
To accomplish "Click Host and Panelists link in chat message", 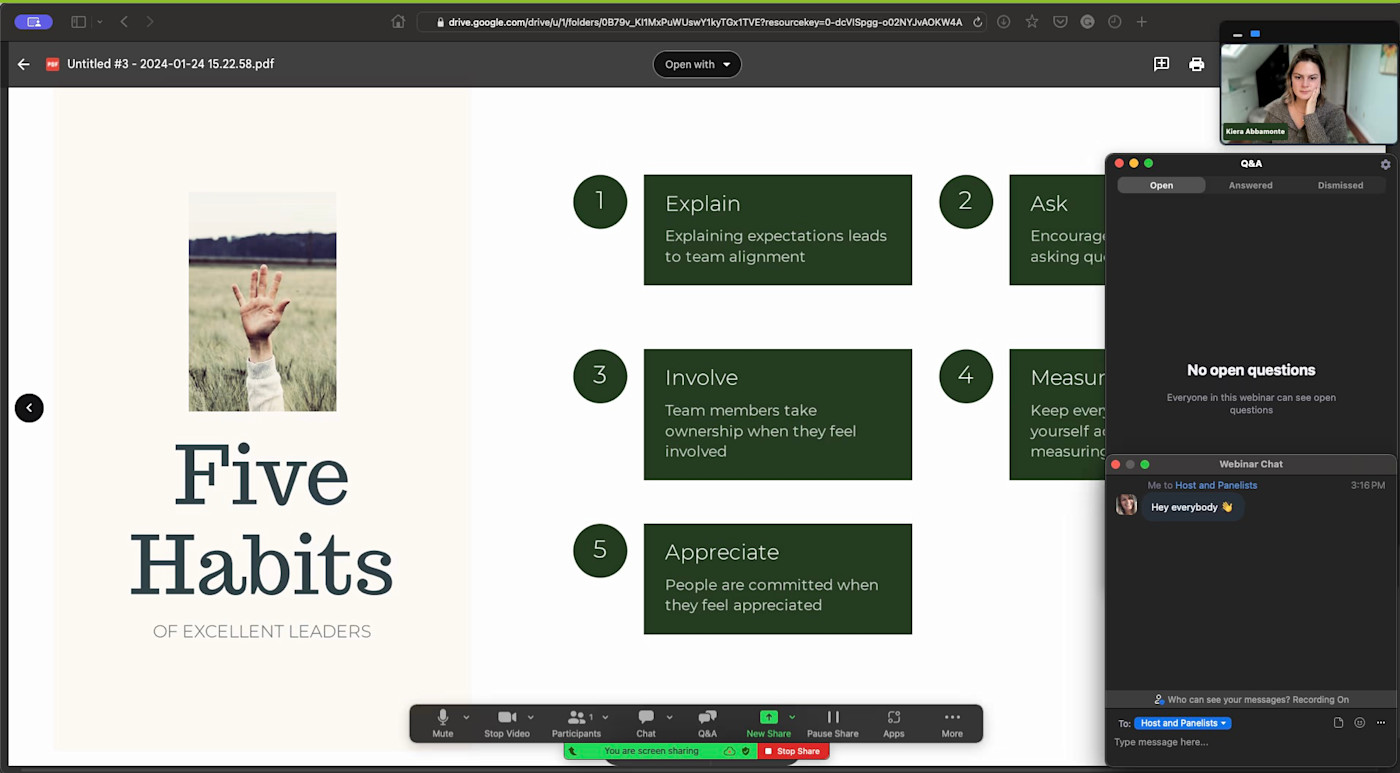I will (1216, 485).
